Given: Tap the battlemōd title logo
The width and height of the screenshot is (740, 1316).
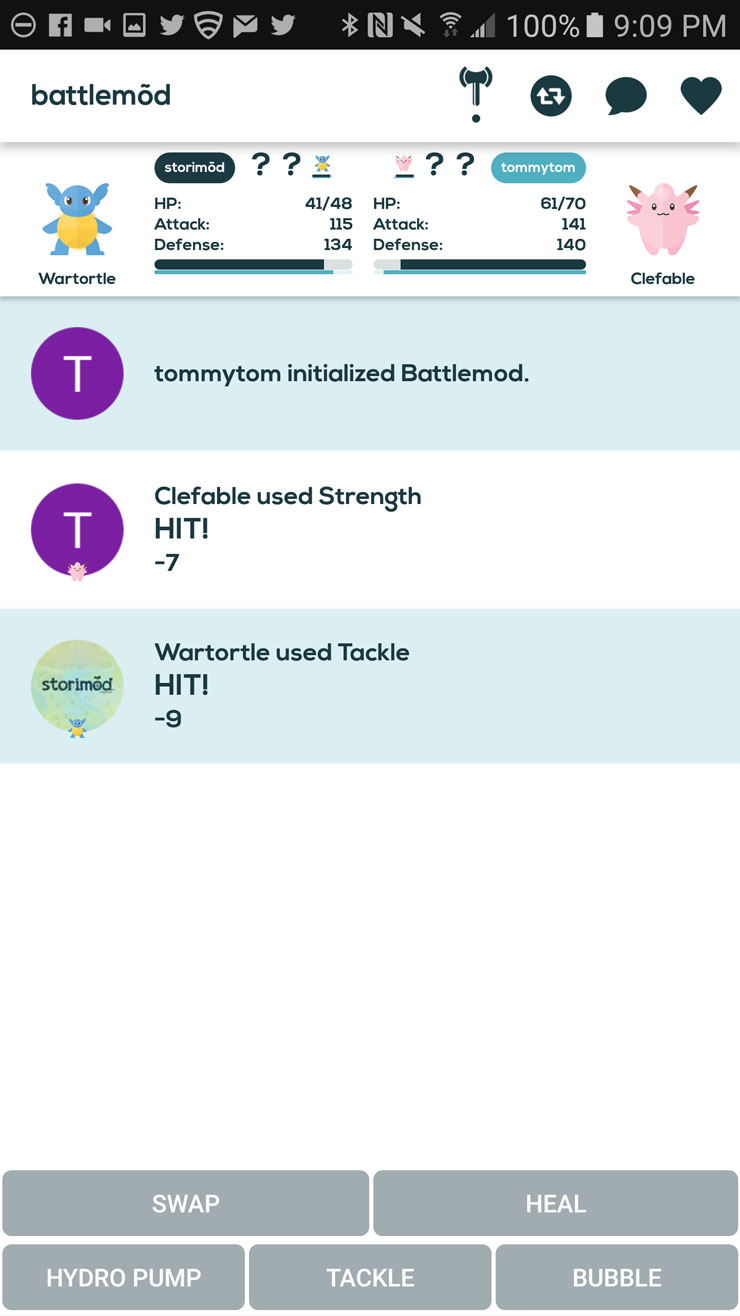Looking at the screenshot, I should tap(101, 95).
